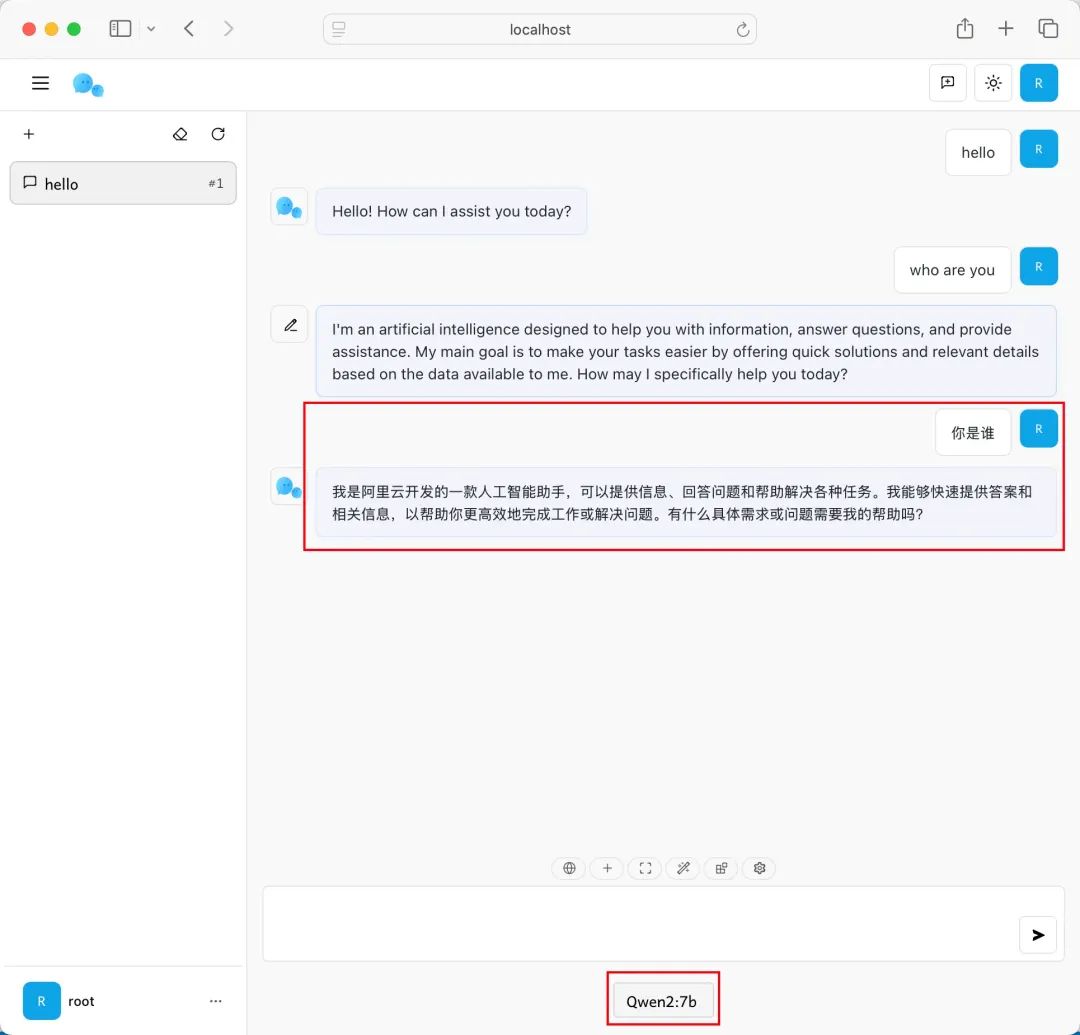The height and width of the screenshot is (1035, 1080).
Task: Click the root user avatar at sidebar bottom
Action: coord(41,1001)
